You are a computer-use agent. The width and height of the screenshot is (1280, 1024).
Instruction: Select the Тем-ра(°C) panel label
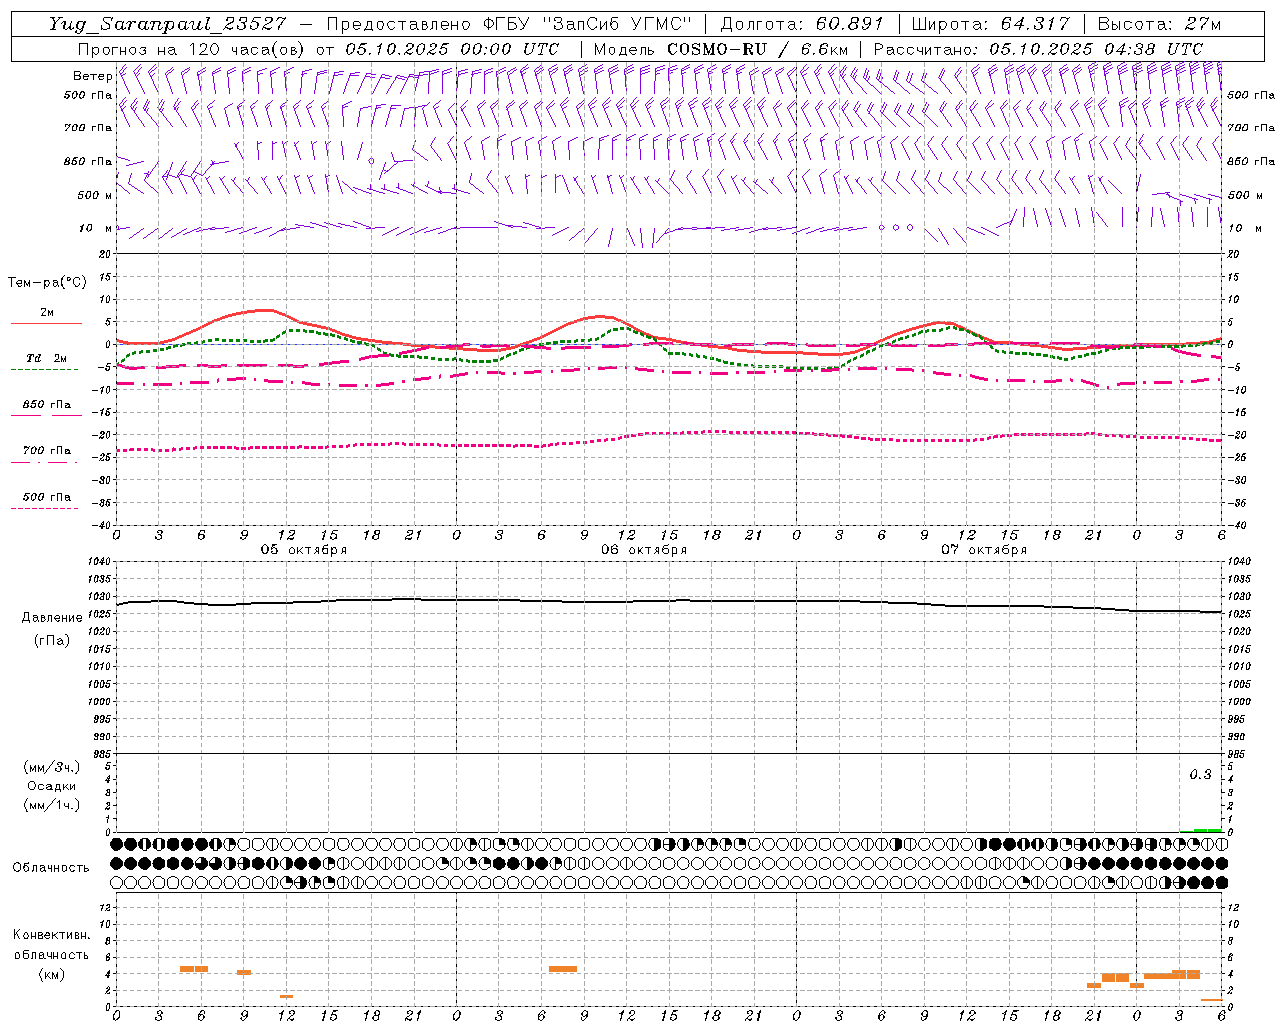[47, 282]
